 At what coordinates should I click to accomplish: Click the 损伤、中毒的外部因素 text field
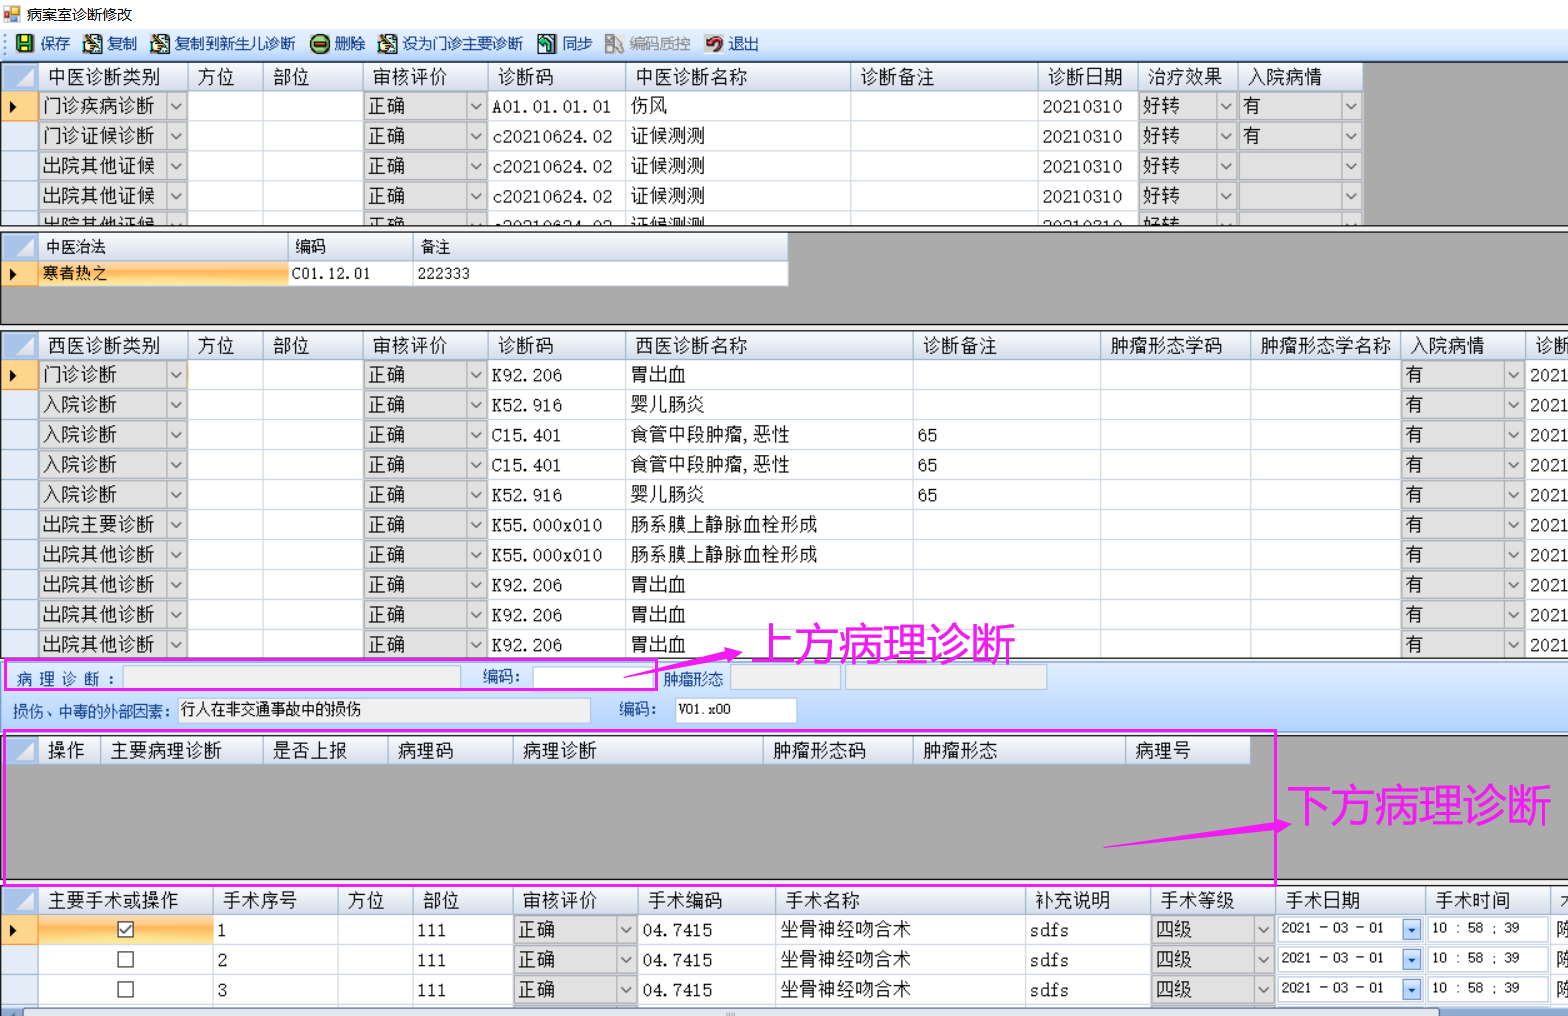[384, 710]
